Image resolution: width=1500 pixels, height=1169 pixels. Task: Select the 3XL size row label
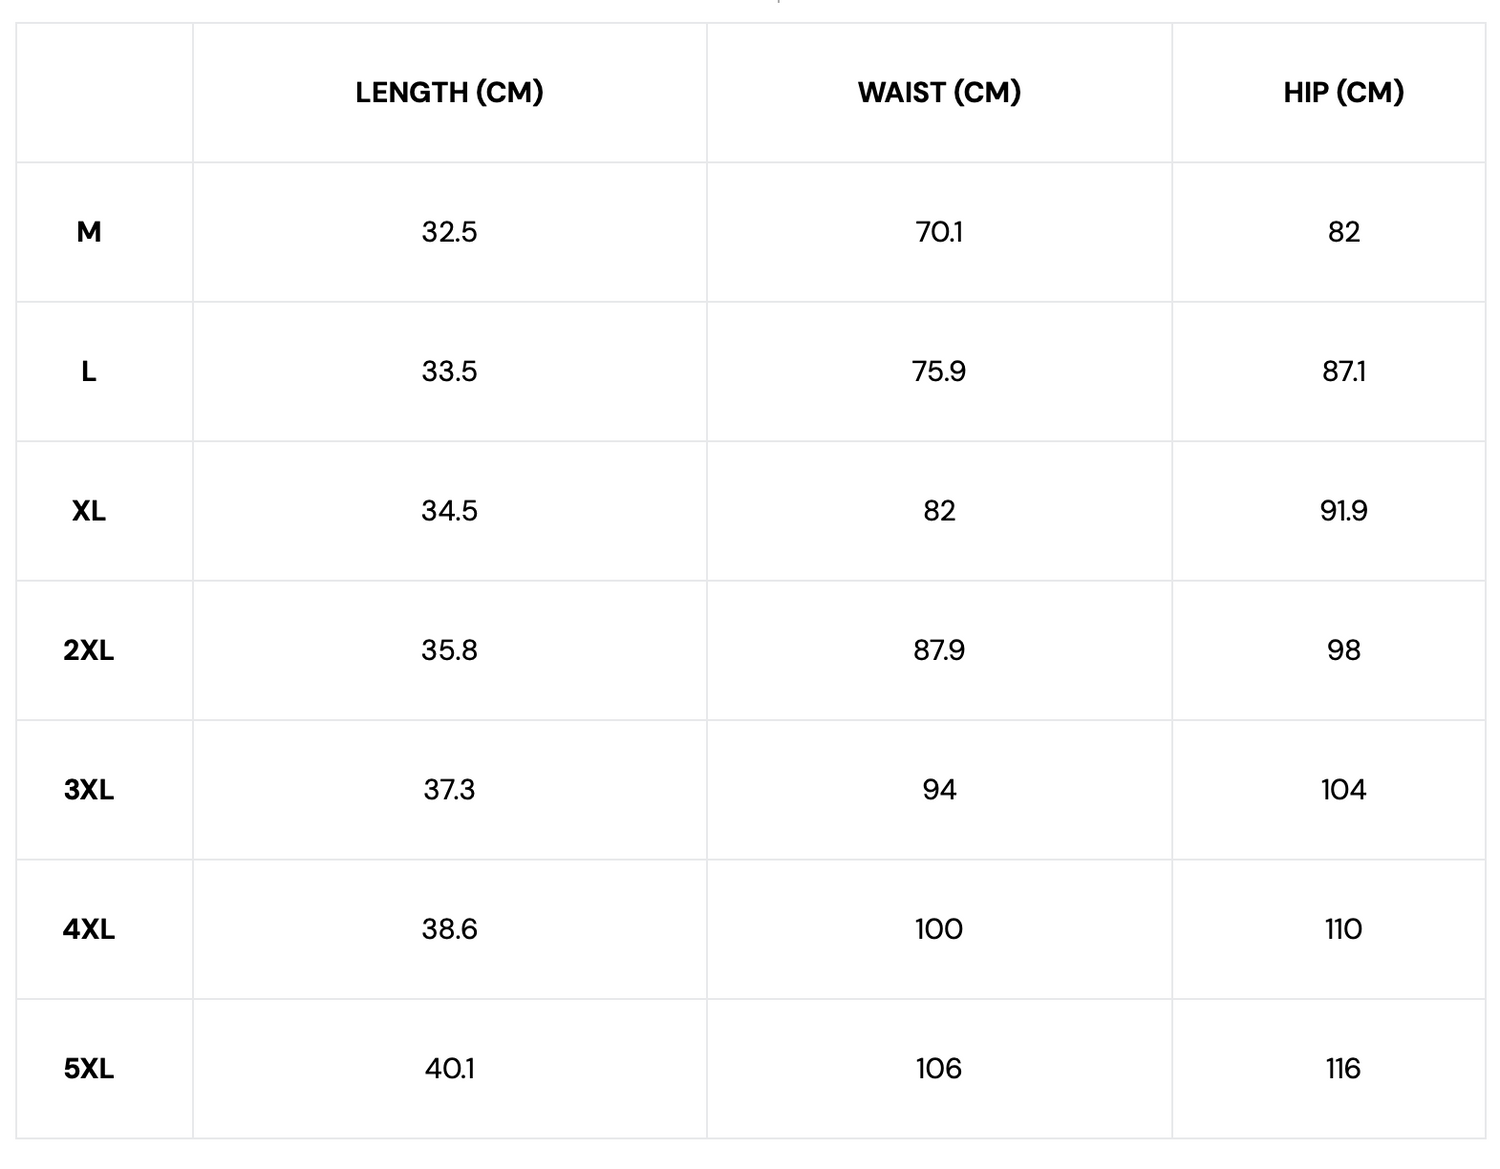point(89,790)
